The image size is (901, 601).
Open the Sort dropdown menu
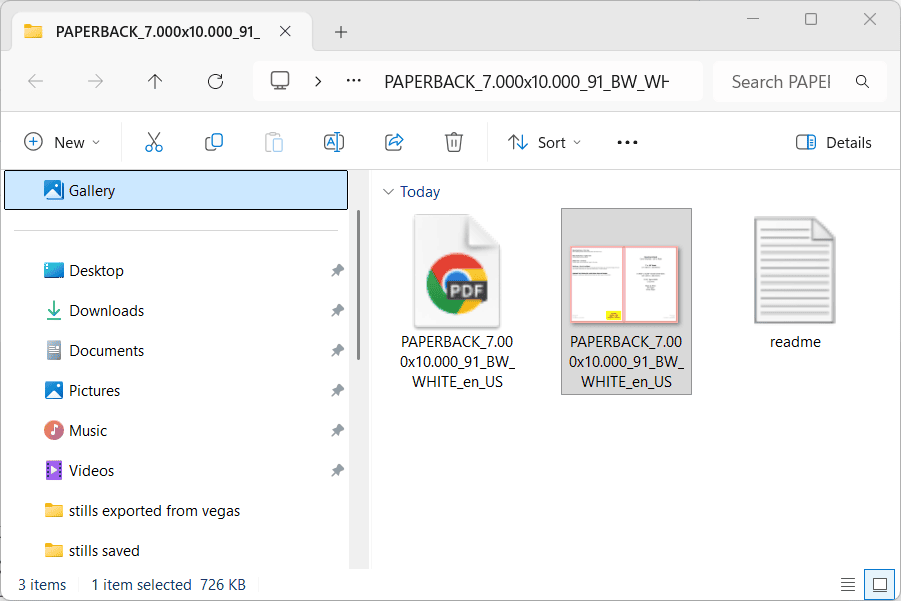tap(544, 142)
